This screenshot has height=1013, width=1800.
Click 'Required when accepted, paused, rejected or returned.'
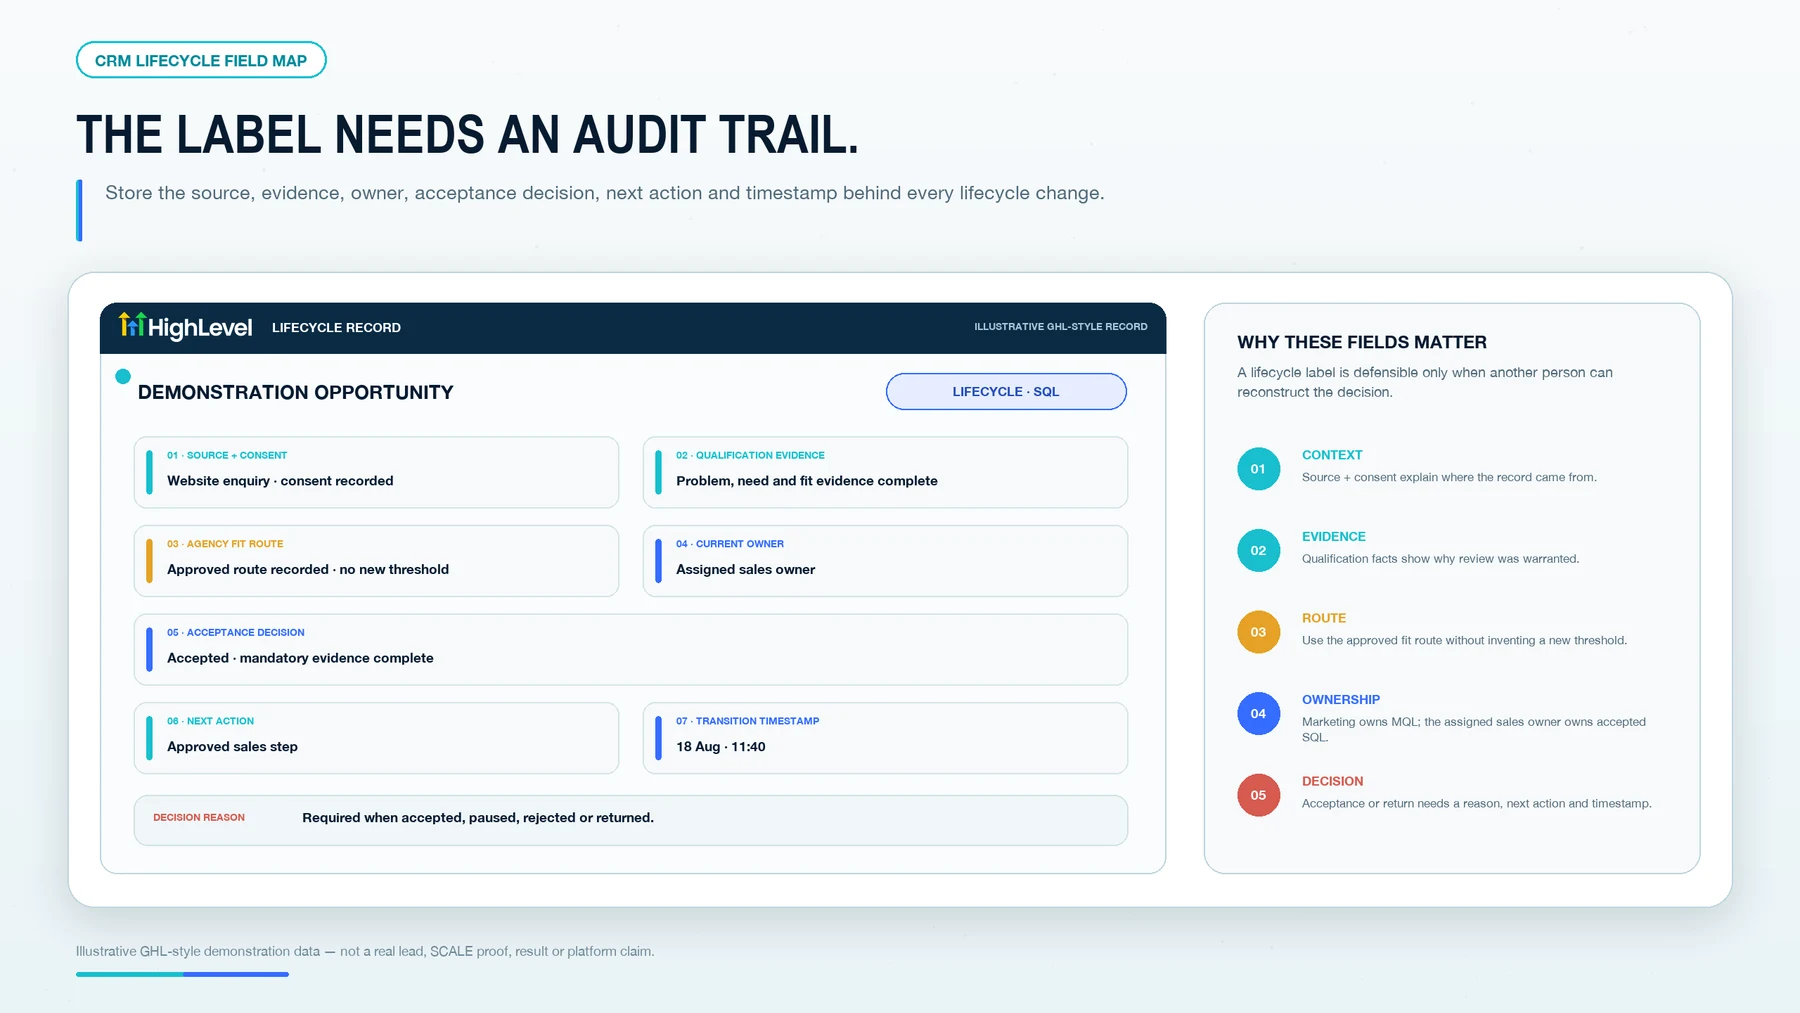pyautogui.click(x=478, y=818)
